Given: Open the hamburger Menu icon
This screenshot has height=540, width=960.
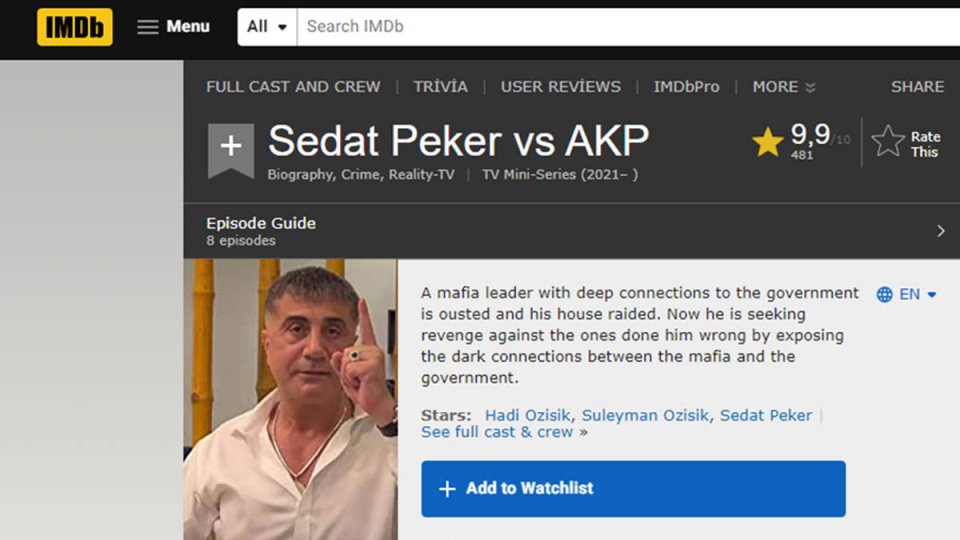Looking at the screenshot, I should pyautogui.click(x=148, y=27).
